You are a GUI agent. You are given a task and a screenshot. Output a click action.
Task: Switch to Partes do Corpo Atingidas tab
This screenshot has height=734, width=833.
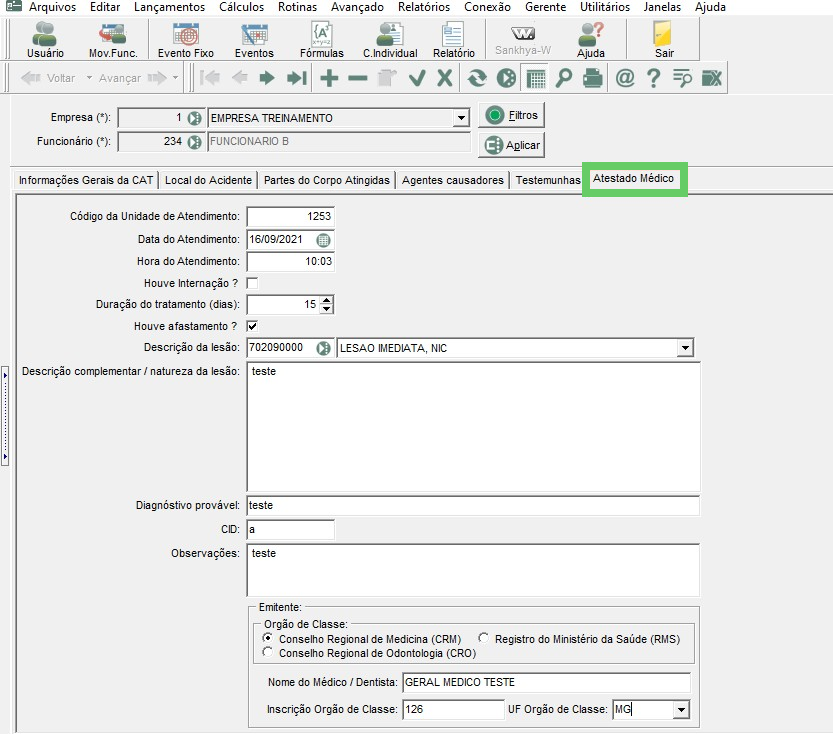(327, 180)
